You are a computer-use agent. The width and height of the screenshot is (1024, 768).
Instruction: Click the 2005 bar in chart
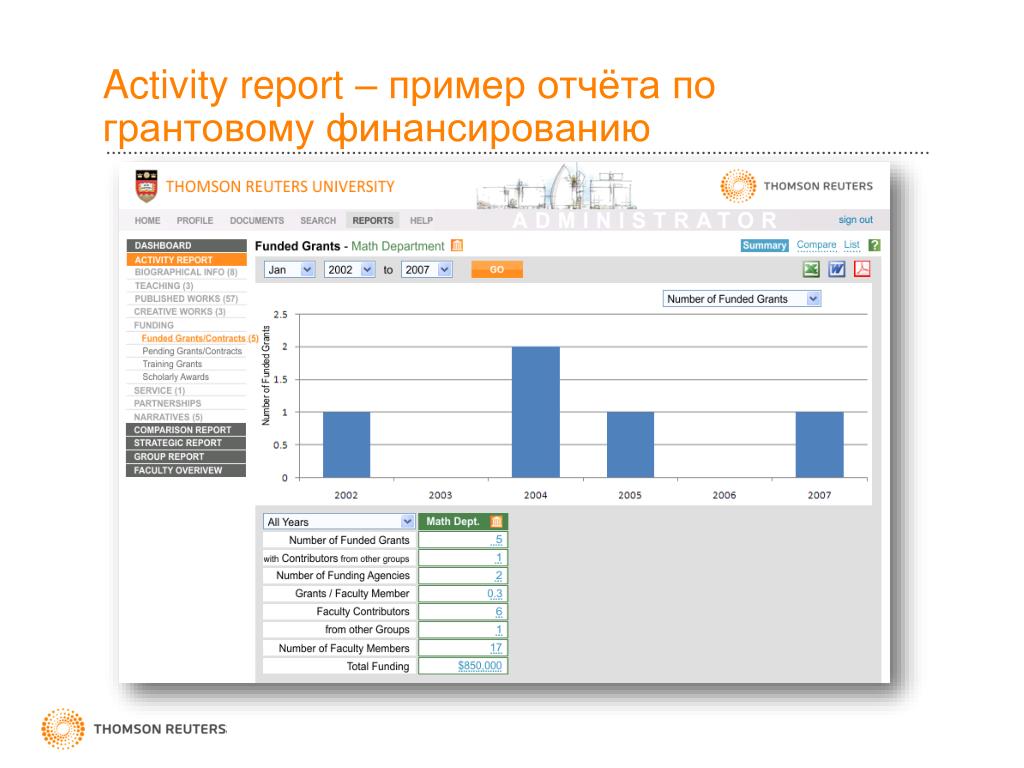[630, 445]
